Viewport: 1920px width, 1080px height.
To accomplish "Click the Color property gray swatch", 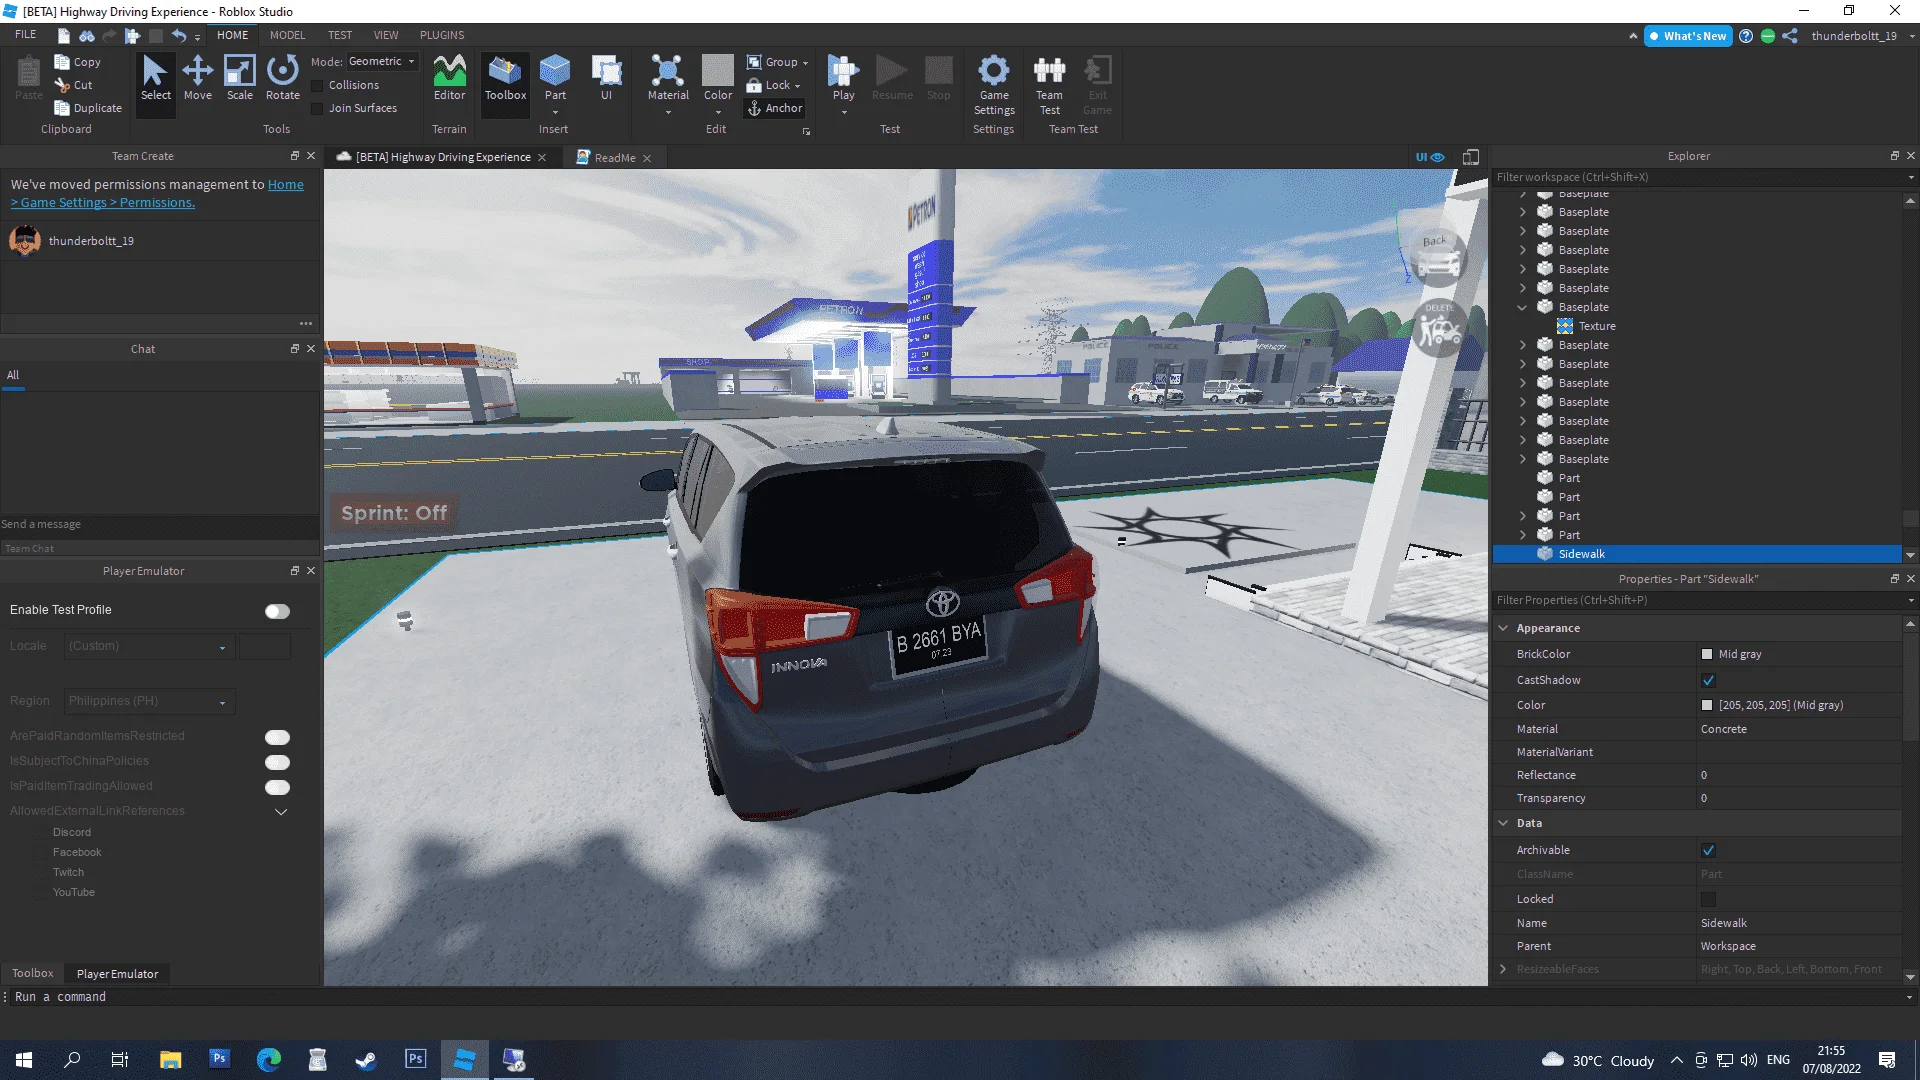I will pos(1707,706).
